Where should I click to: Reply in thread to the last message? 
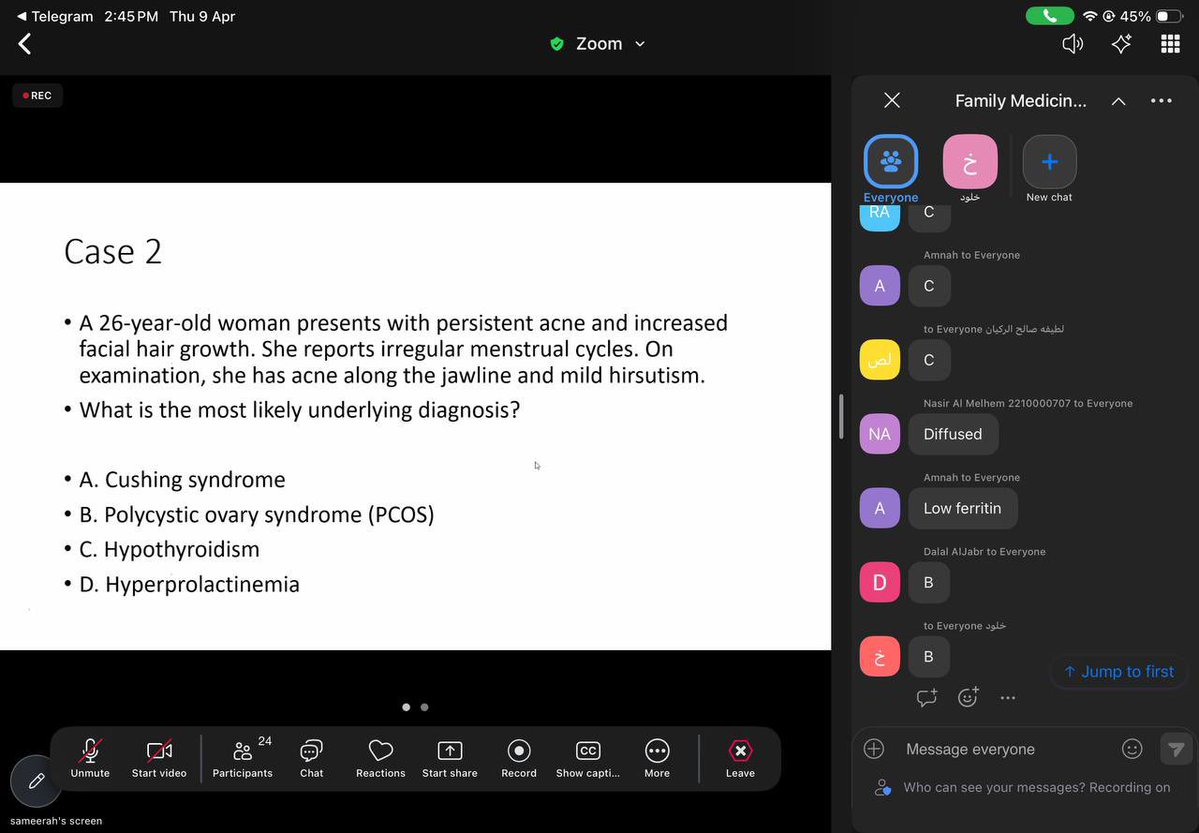(x=927, y=697)
